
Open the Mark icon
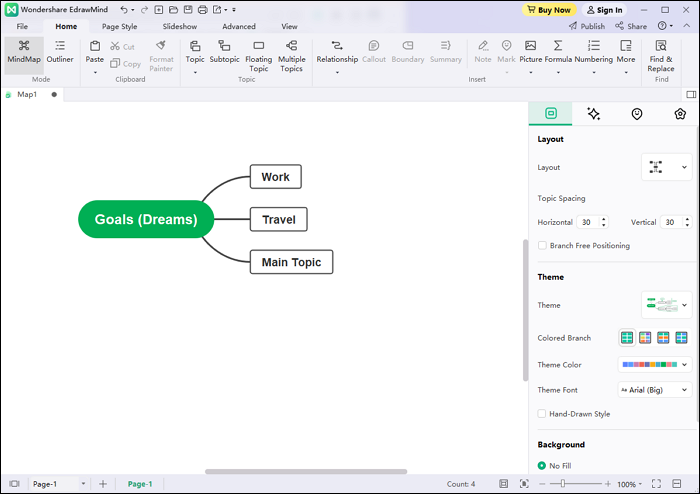pyautogui.click(x=506, y=46)
